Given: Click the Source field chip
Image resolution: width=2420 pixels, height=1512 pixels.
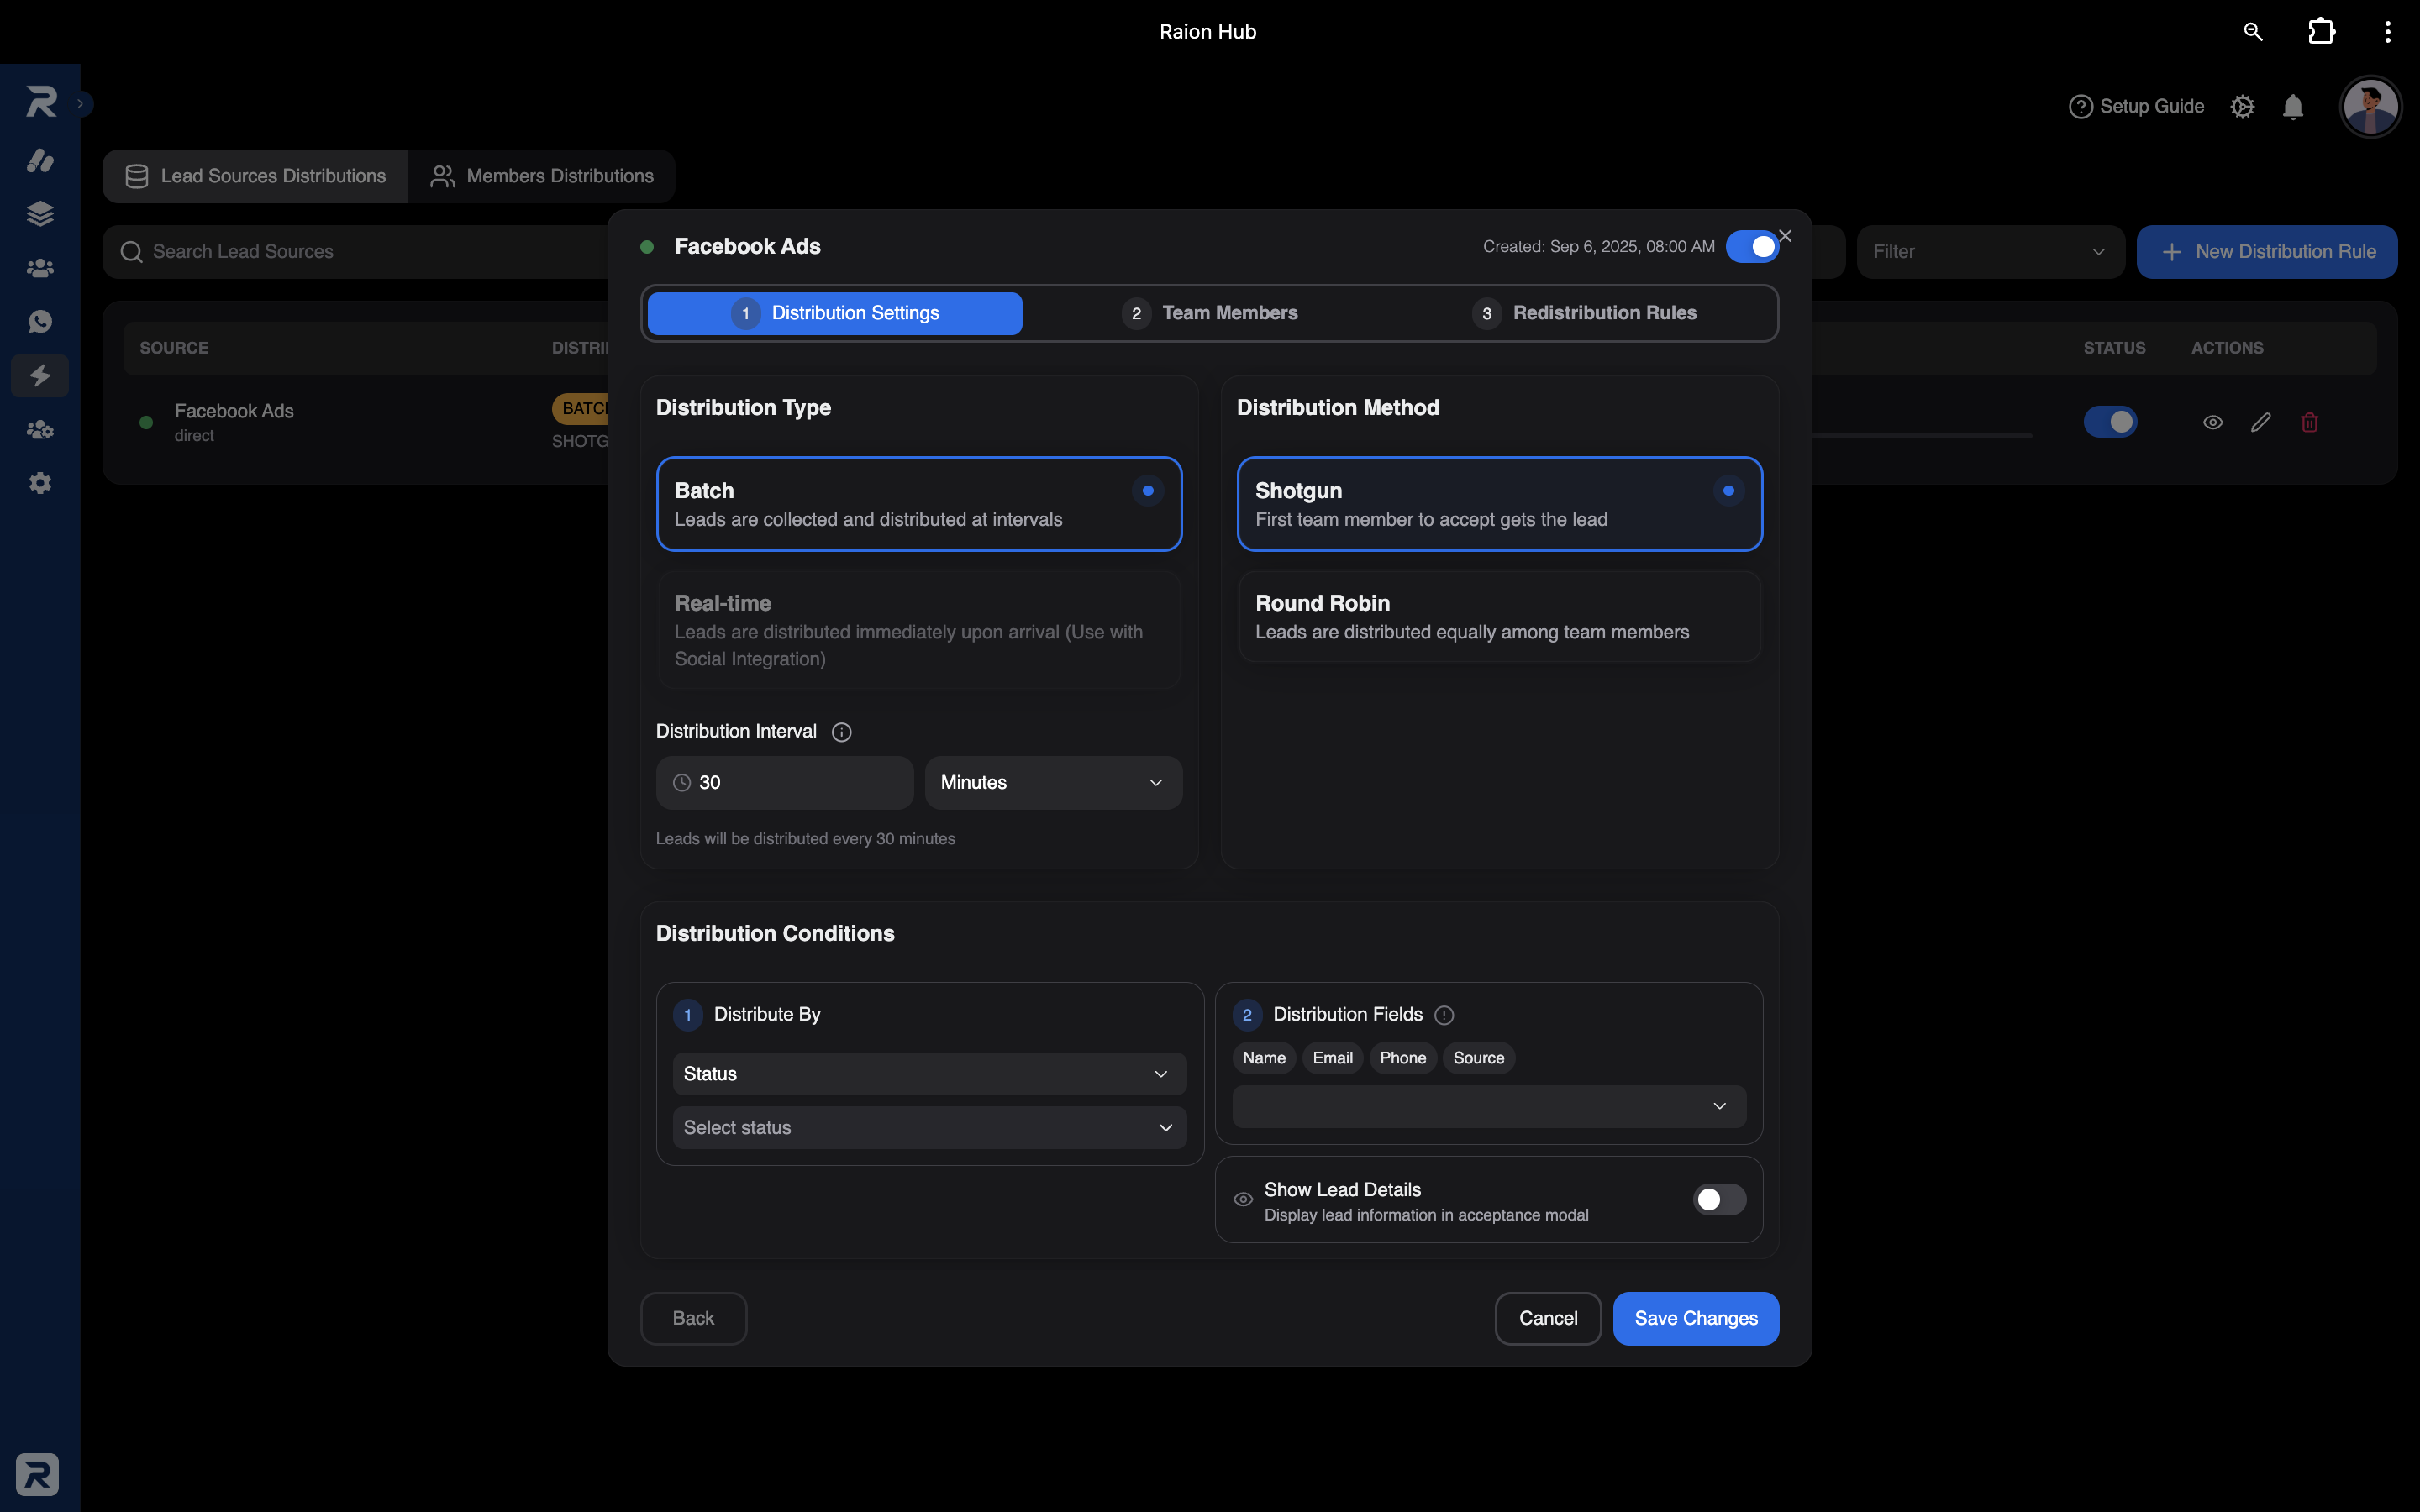Looking at the screenshot, I should 1478,1058.
